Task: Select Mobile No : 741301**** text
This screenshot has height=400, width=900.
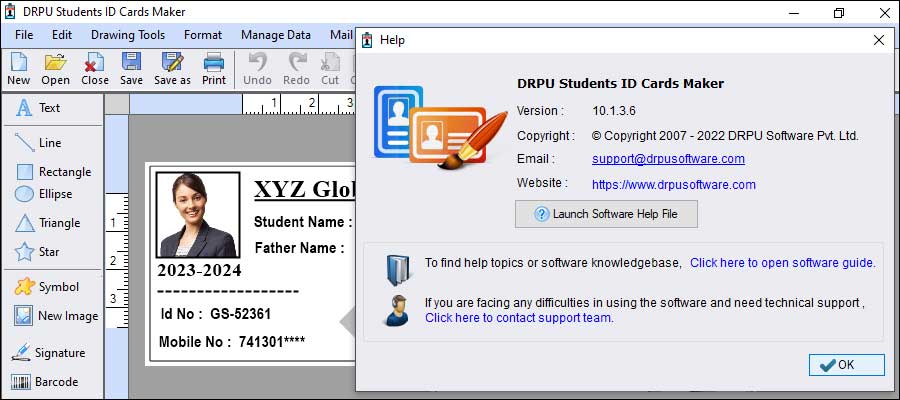Action: click(232, 342)
